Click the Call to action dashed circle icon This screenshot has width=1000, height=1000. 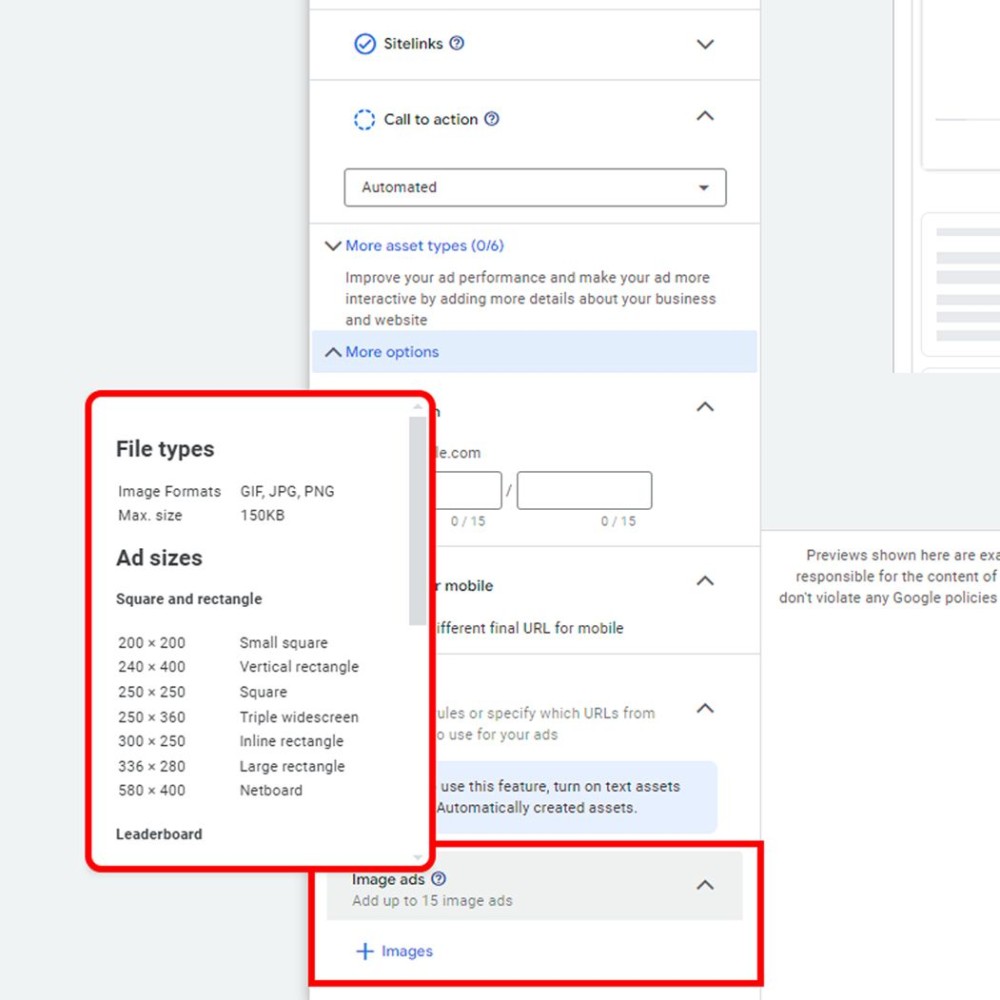click(x=365, y=119)
